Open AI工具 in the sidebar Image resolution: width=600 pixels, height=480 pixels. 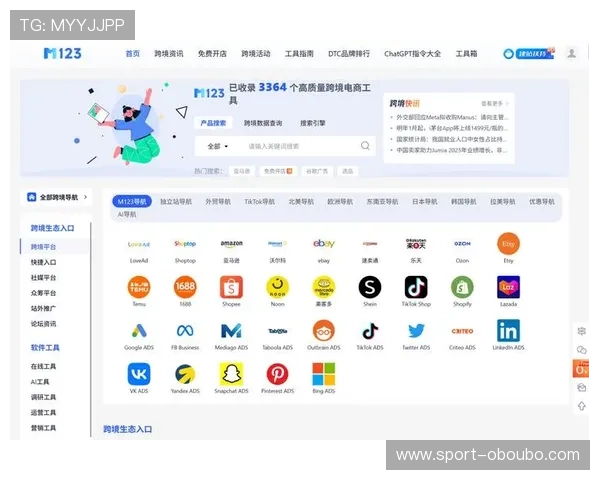[x=40, y=382]
